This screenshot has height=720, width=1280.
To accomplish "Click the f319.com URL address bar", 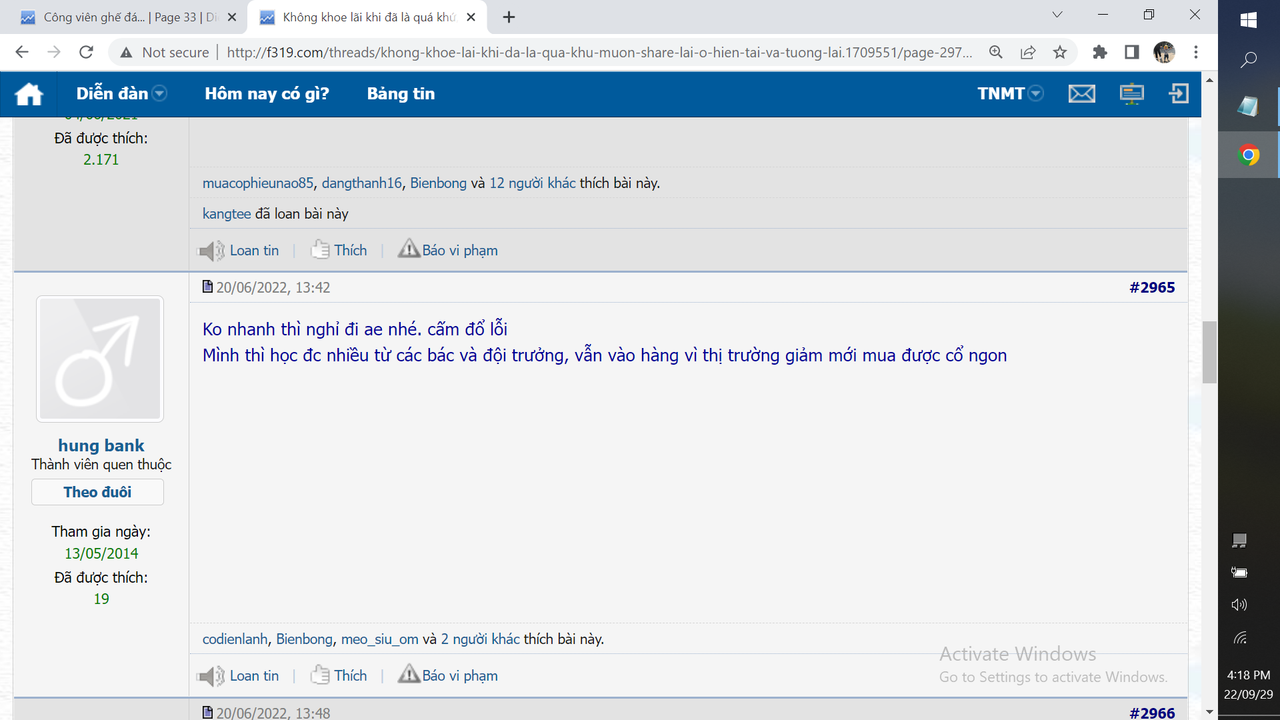I will 598,53.
